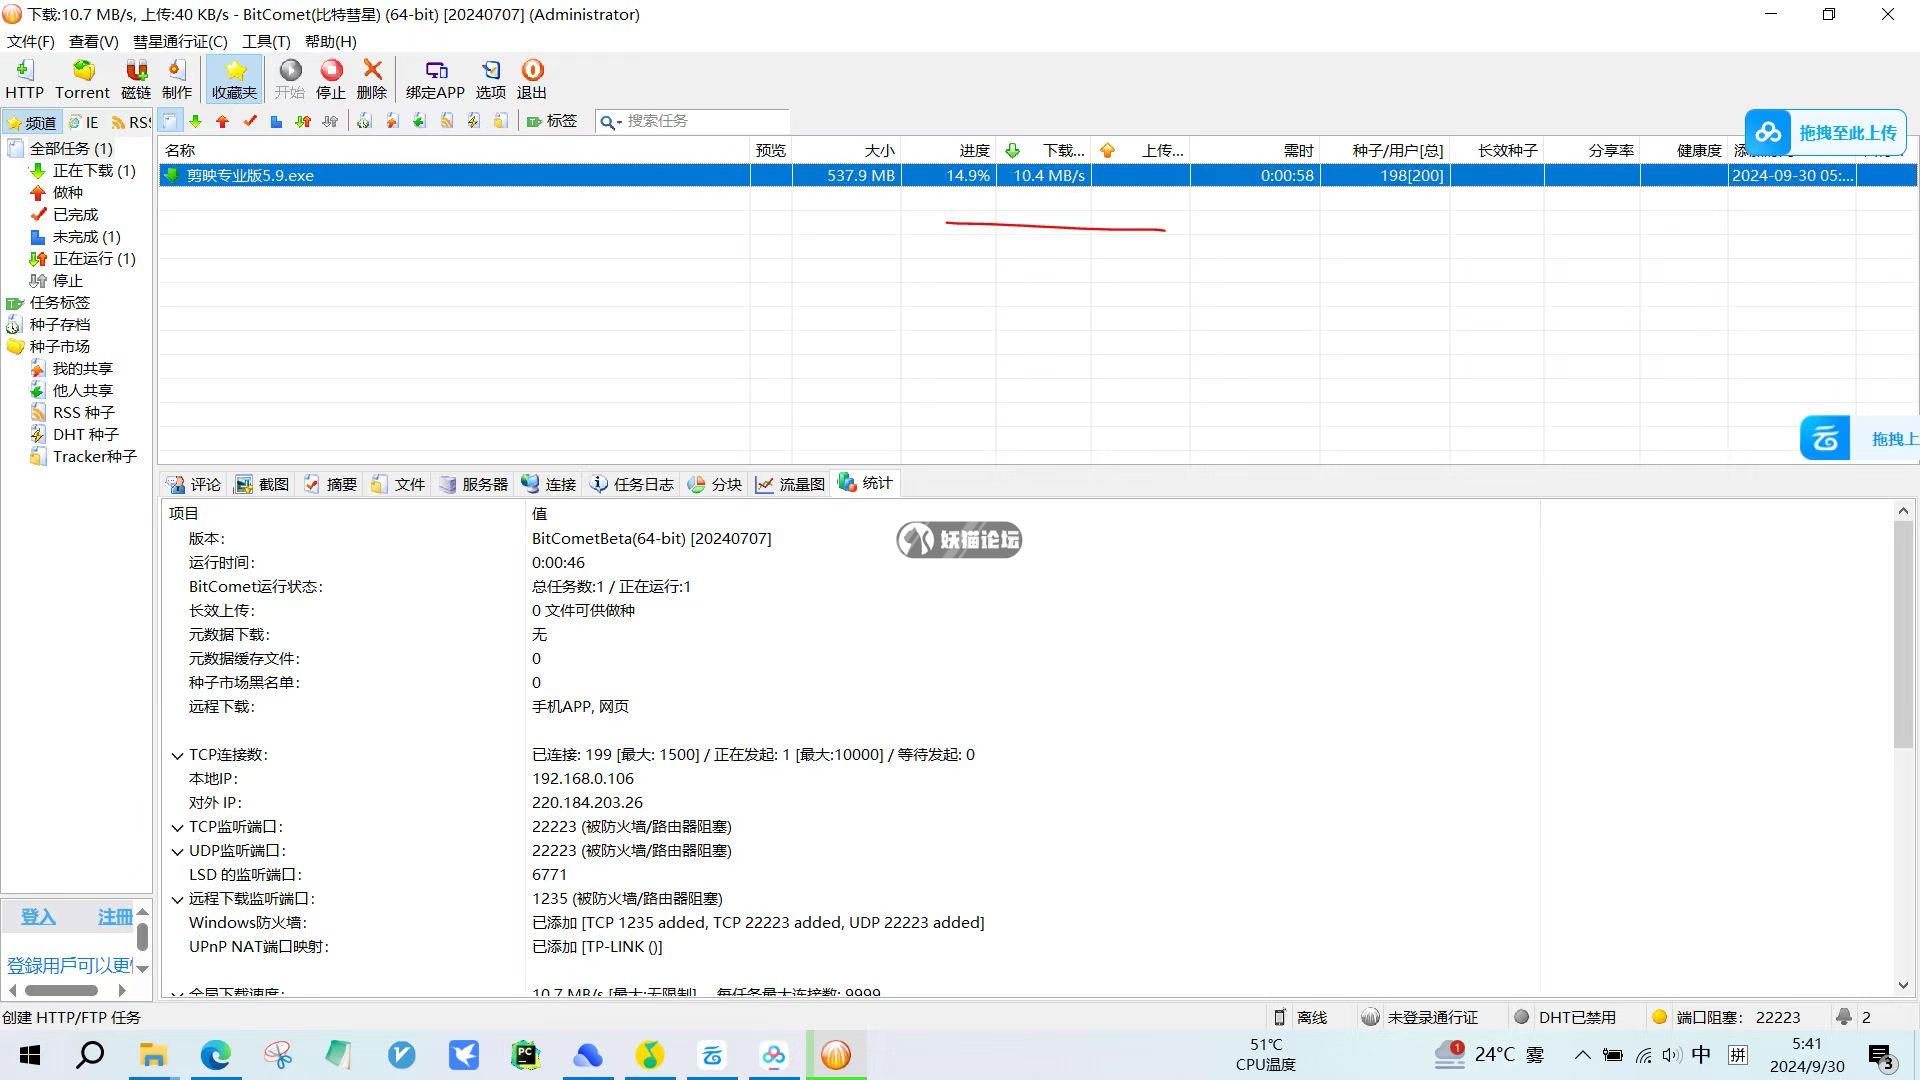
Task: Delete the selected task with 删除
Action: point(372,79)
